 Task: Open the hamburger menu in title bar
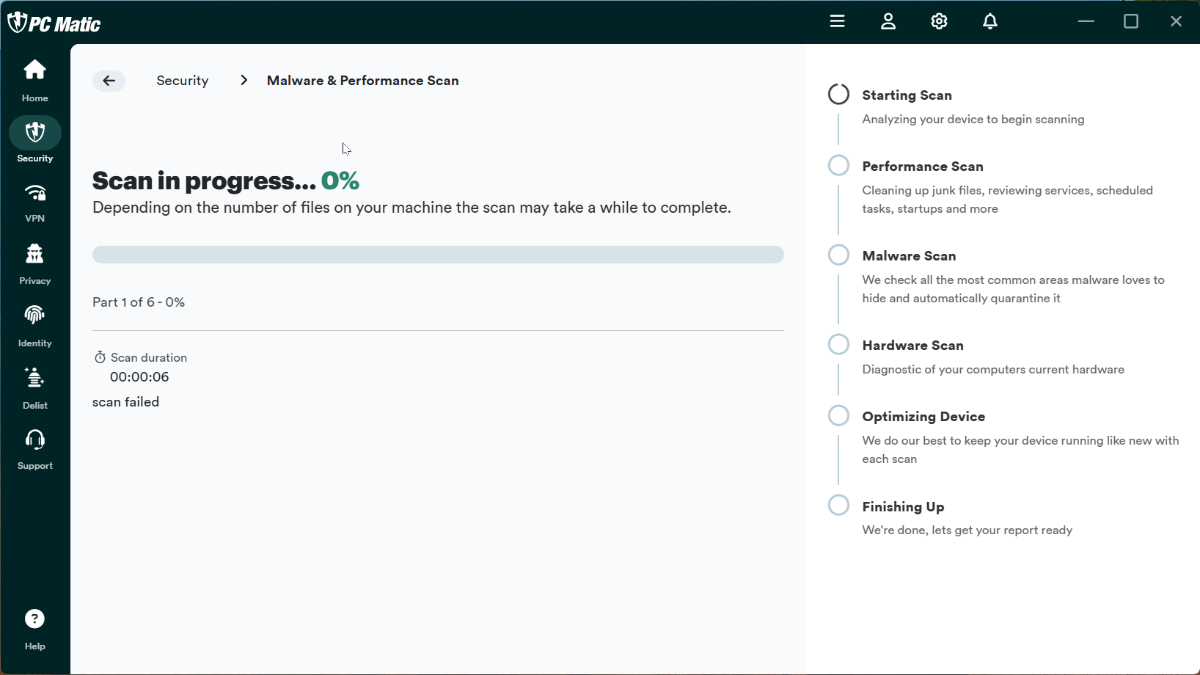[x=838, y=21]
